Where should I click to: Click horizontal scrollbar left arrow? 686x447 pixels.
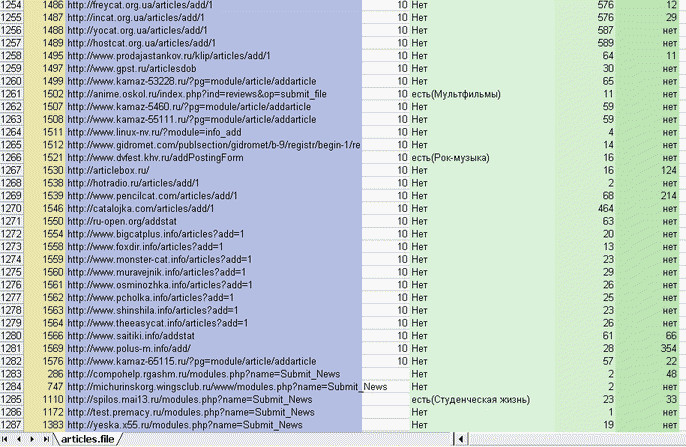pyautogui.click(x=461, y=439)
